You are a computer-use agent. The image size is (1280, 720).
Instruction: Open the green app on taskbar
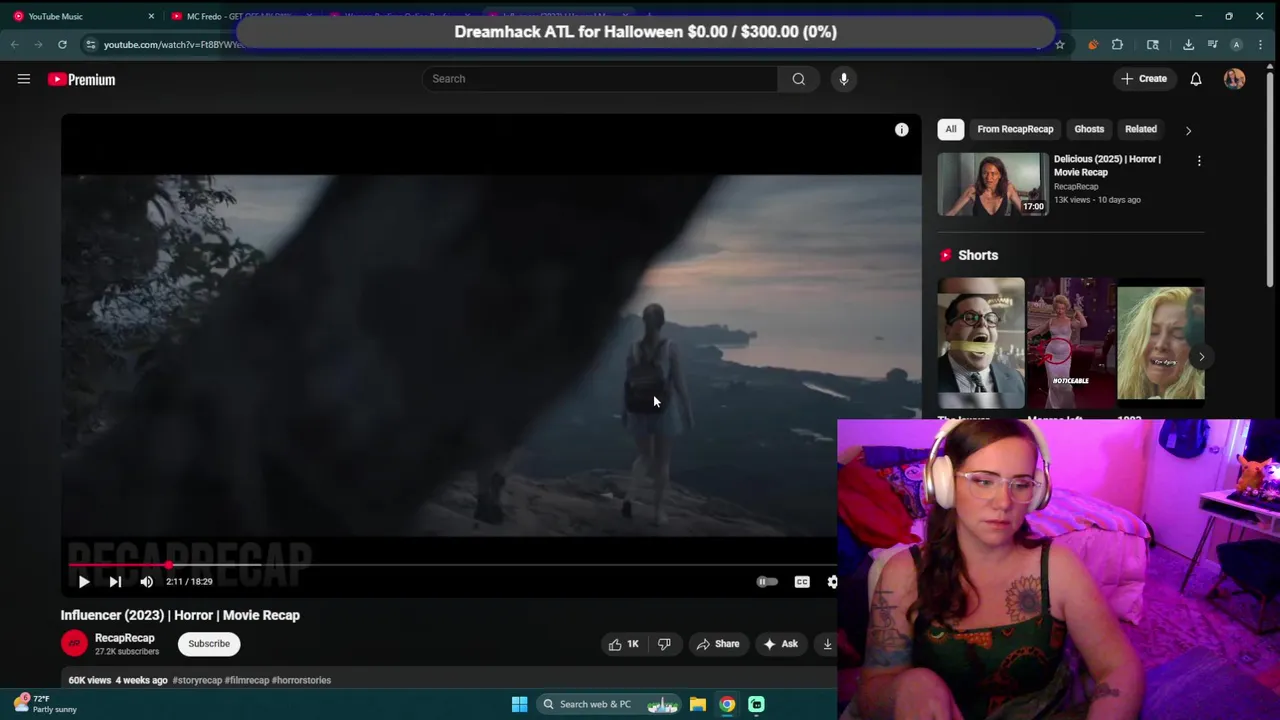[756, 704]
